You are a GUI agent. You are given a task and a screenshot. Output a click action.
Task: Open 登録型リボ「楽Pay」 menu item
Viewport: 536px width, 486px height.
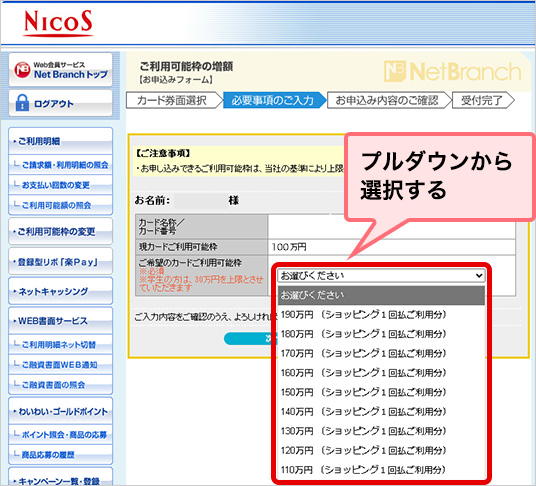61,262
